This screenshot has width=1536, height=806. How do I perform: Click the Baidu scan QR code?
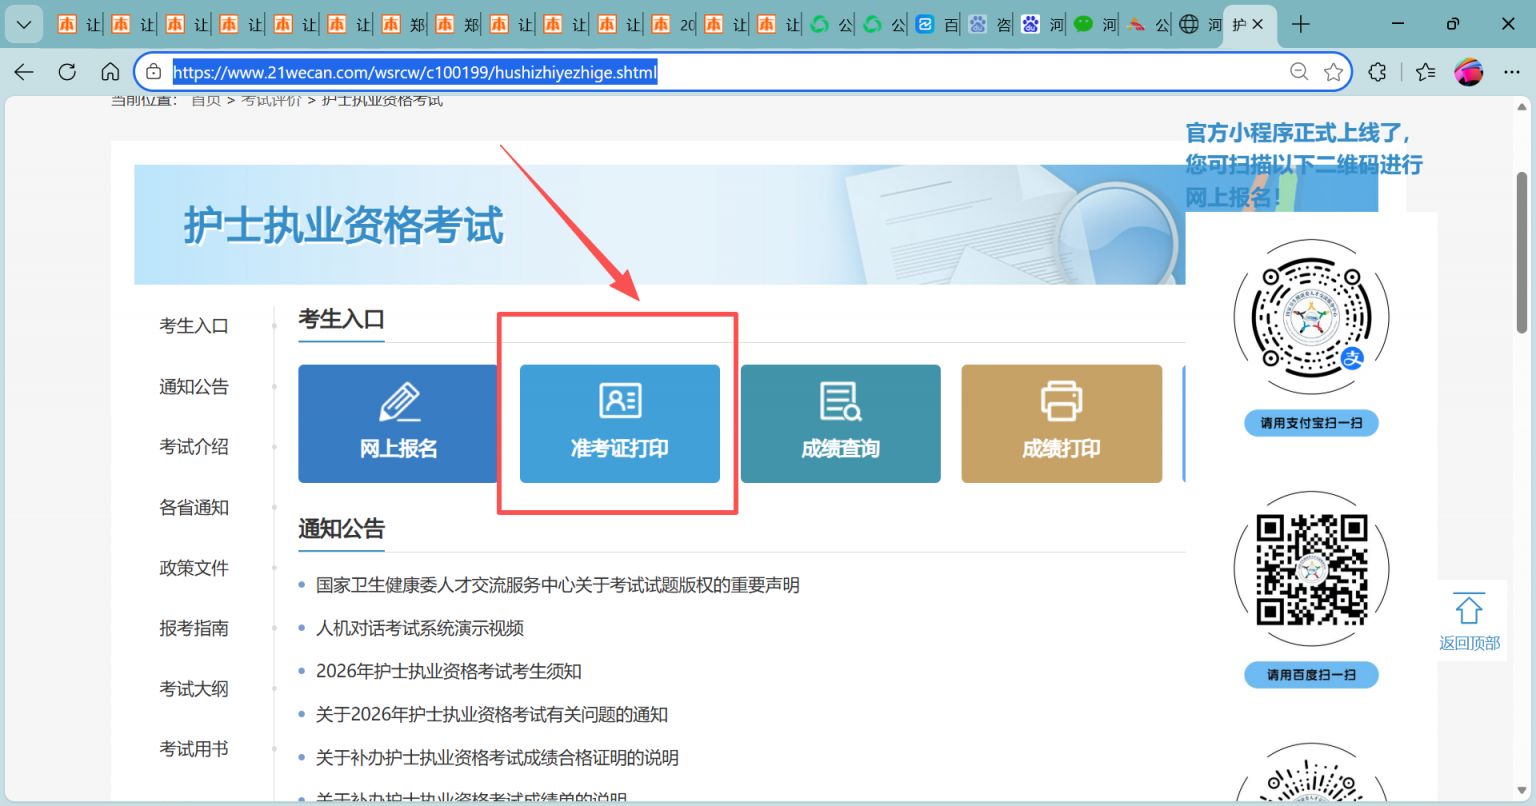click(1311, 569)
